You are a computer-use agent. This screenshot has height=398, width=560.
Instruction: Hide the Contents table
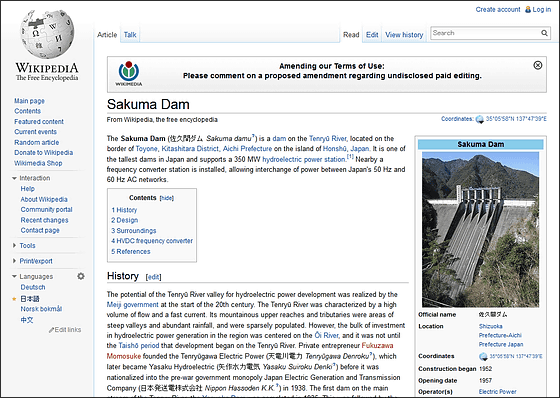[166, 198]
